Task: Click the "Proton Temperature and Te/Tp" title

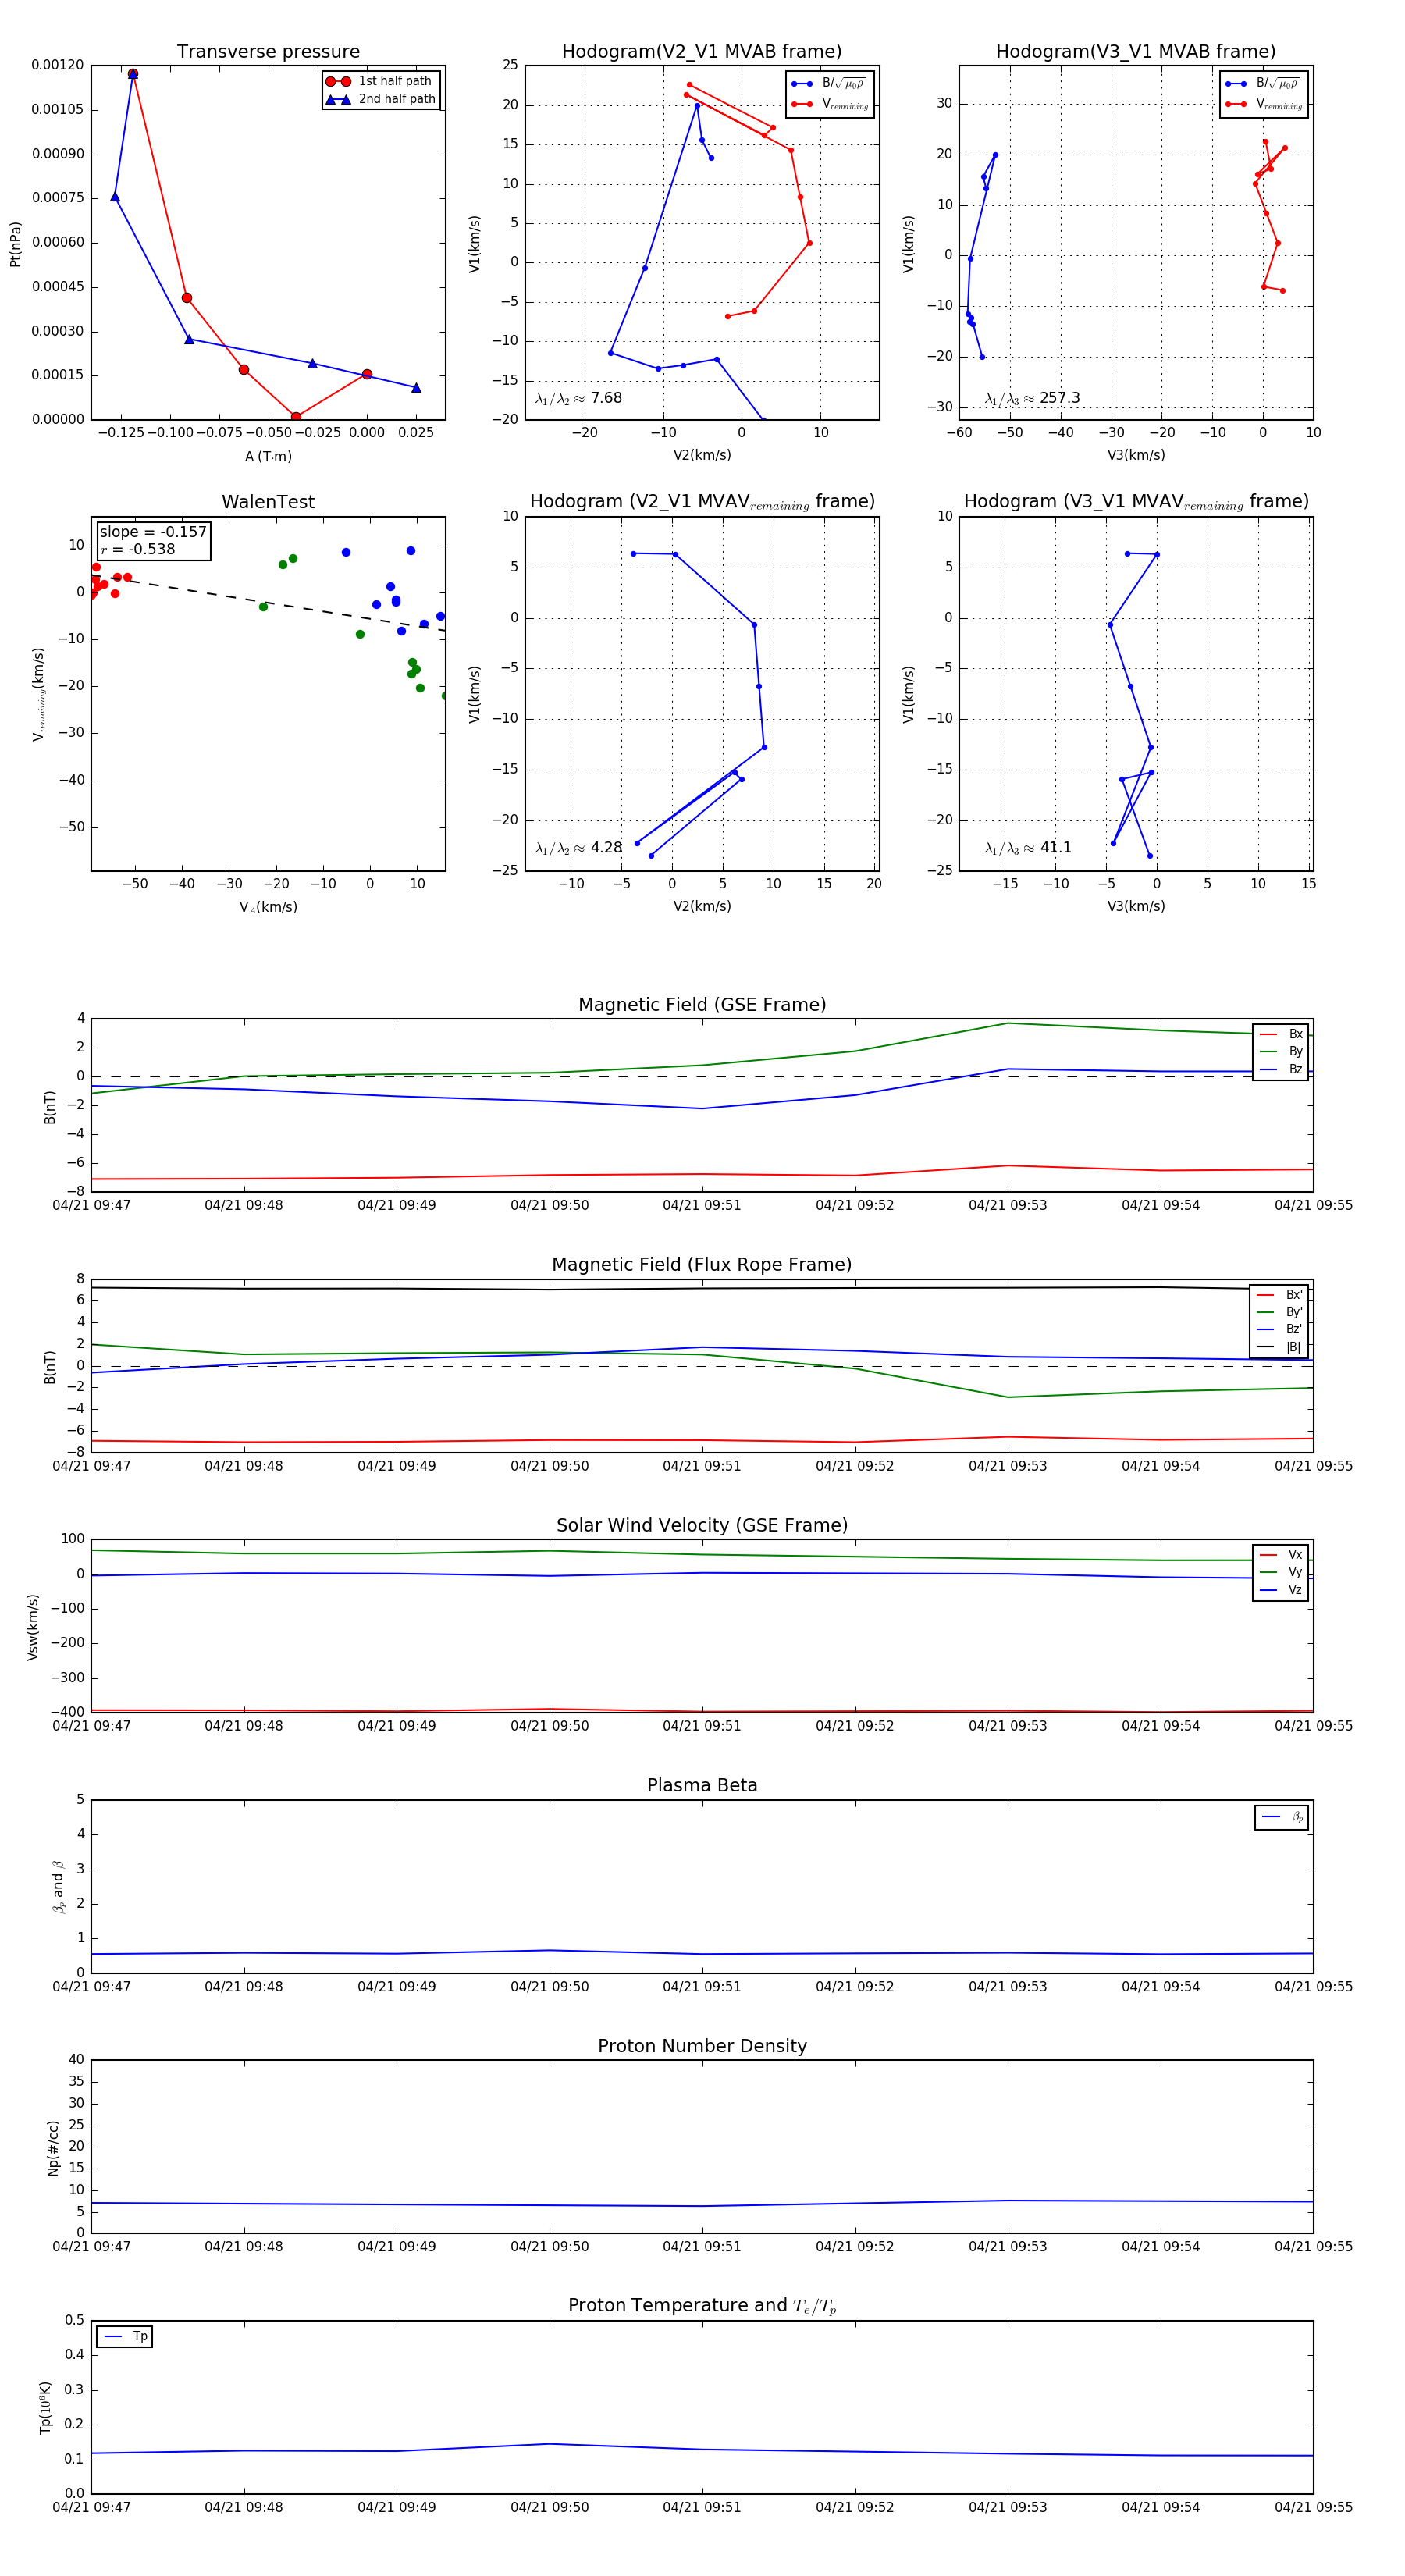Action: tap(702, 2306)
